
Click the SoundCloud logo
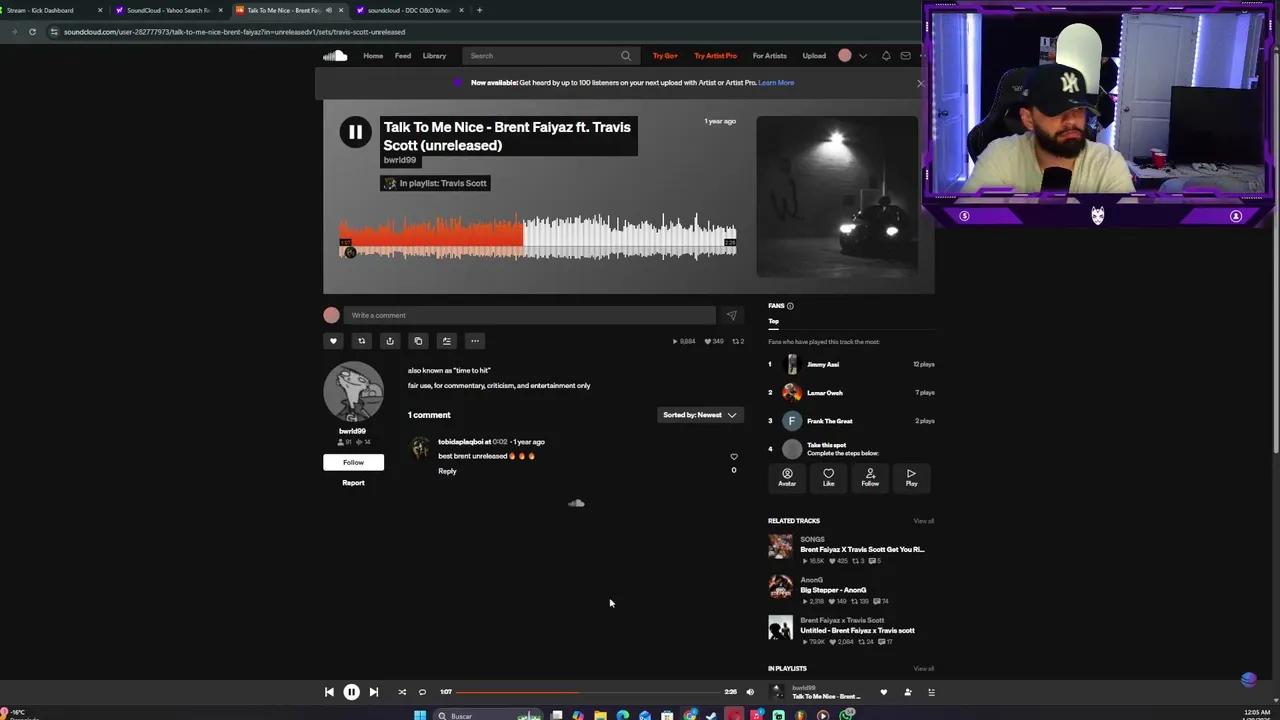pos(335,56)
